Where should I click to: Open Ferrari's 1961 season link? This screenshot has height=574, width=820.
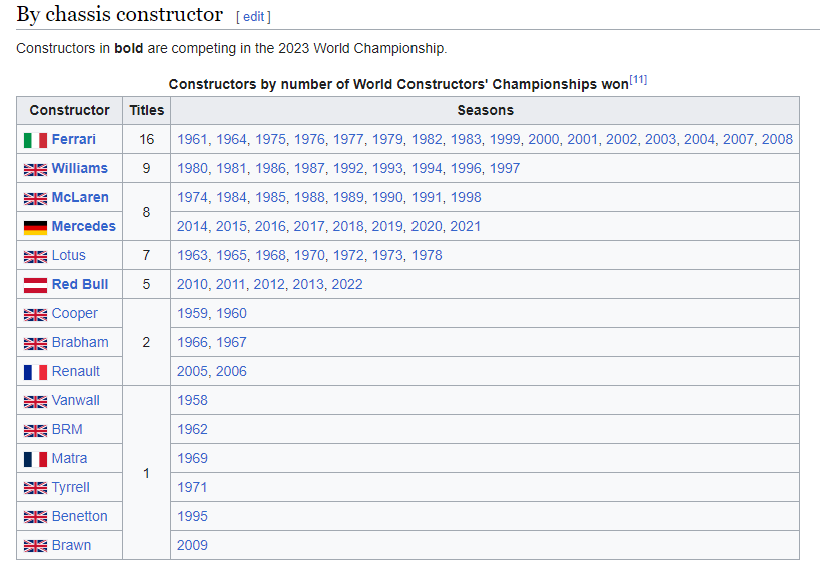192,140
